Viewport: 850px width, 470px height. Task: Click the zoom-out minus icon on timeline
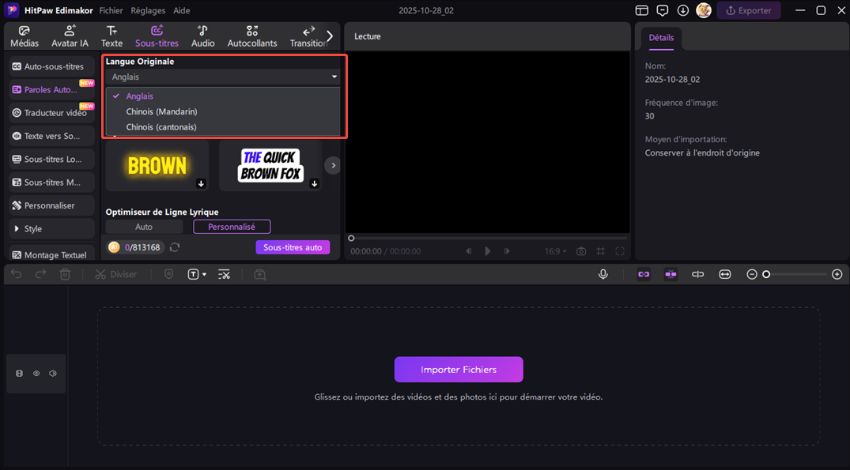pyautogui.click(x=752, y=274)
